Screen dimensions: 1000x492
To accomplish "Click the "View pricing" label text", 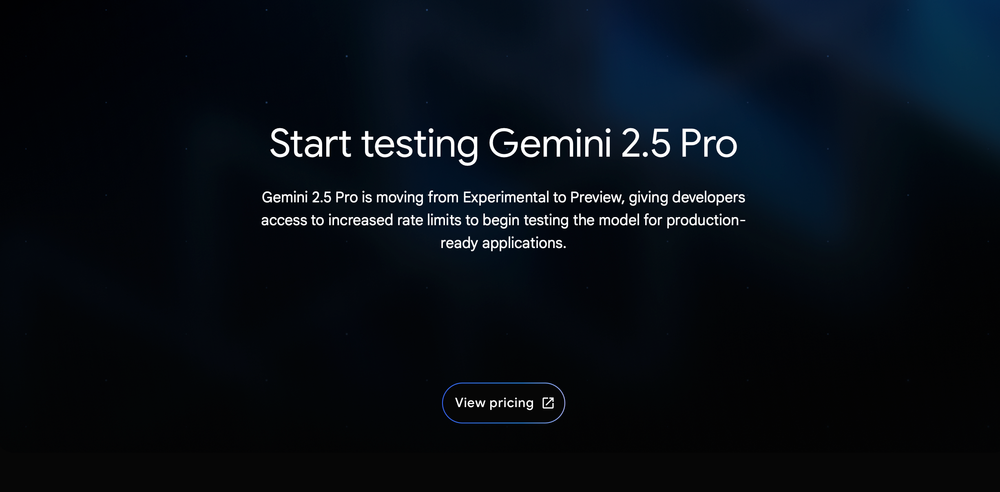I will (494, 403).
